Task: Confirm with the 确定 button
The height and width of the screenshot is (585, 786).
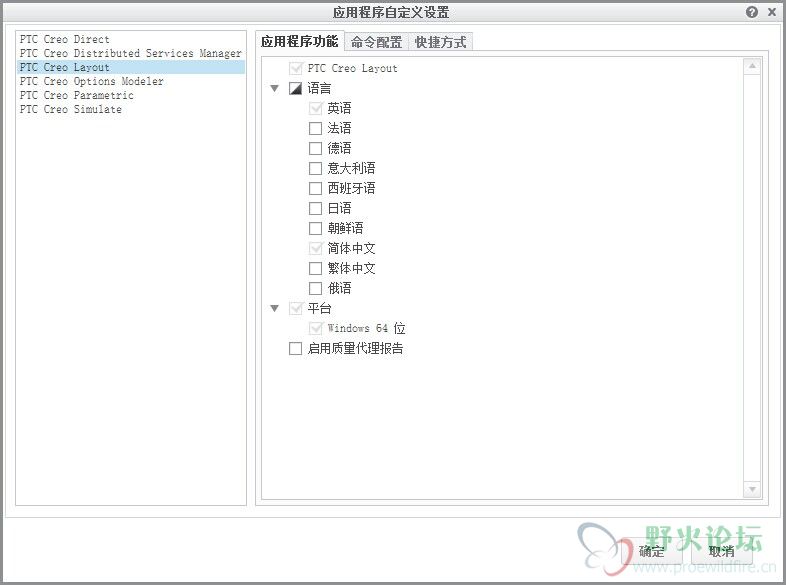Action: coord(652,551)
